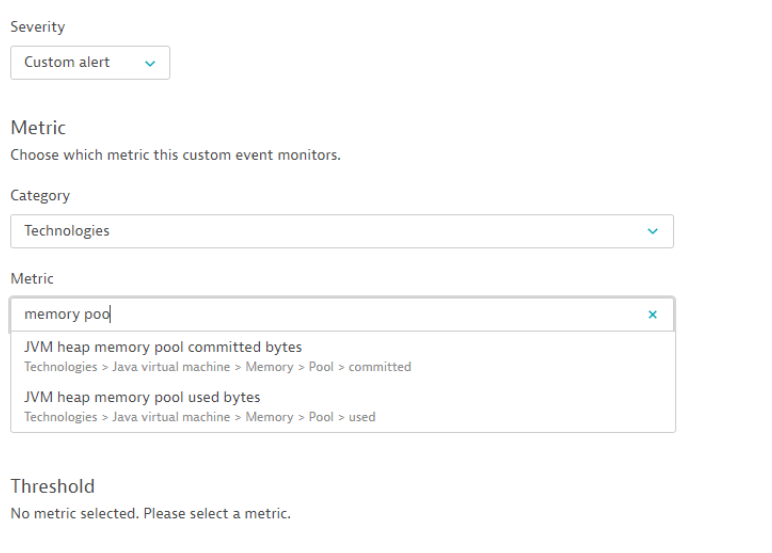Click the 'Technologies' selected value text
The image size is (772, 553).
pos(67,231)
